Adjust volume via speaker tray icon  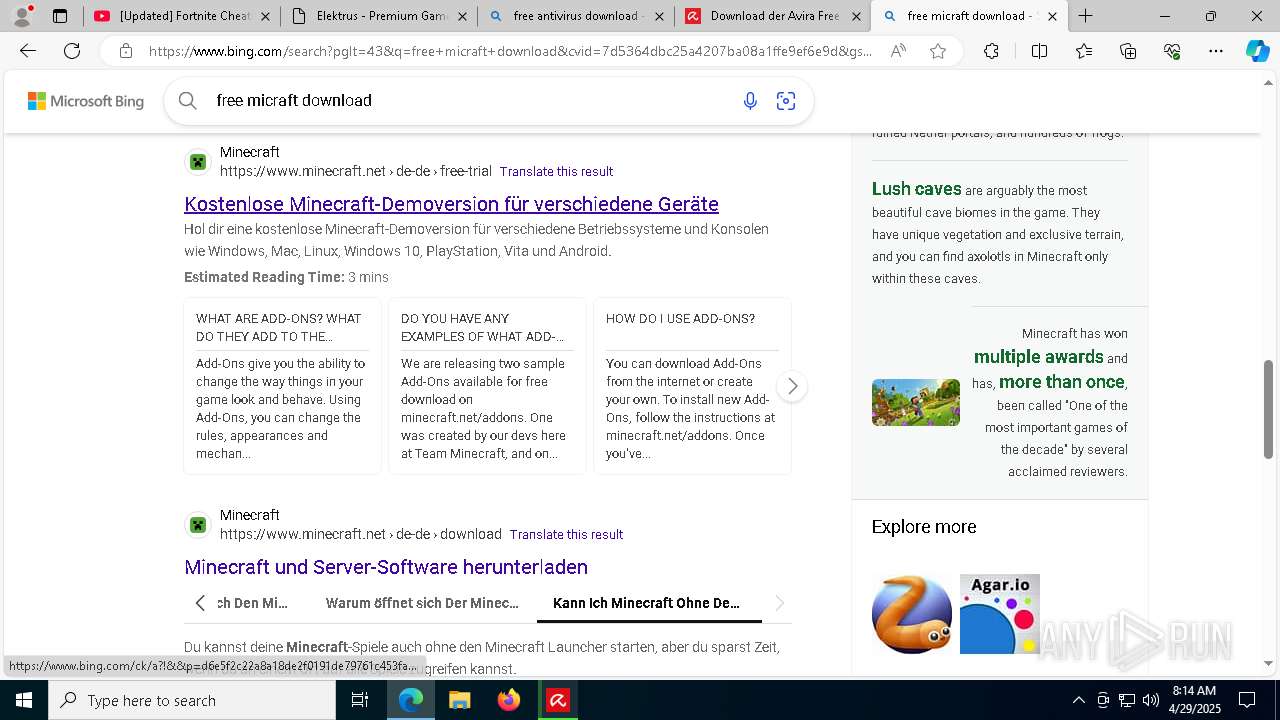pyautogui.click(x=1151, y=700)
